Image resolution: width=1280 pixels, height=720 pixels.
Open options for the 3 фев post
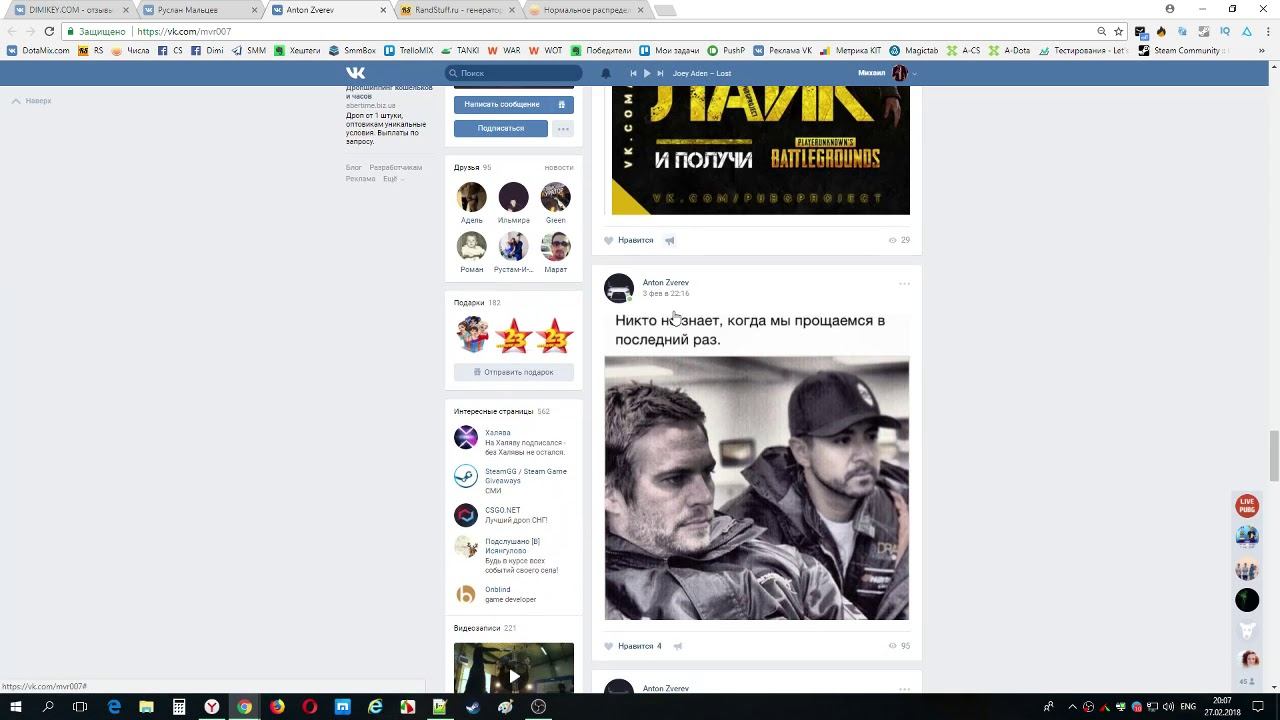pyautogui.click(x=904, y=283)
